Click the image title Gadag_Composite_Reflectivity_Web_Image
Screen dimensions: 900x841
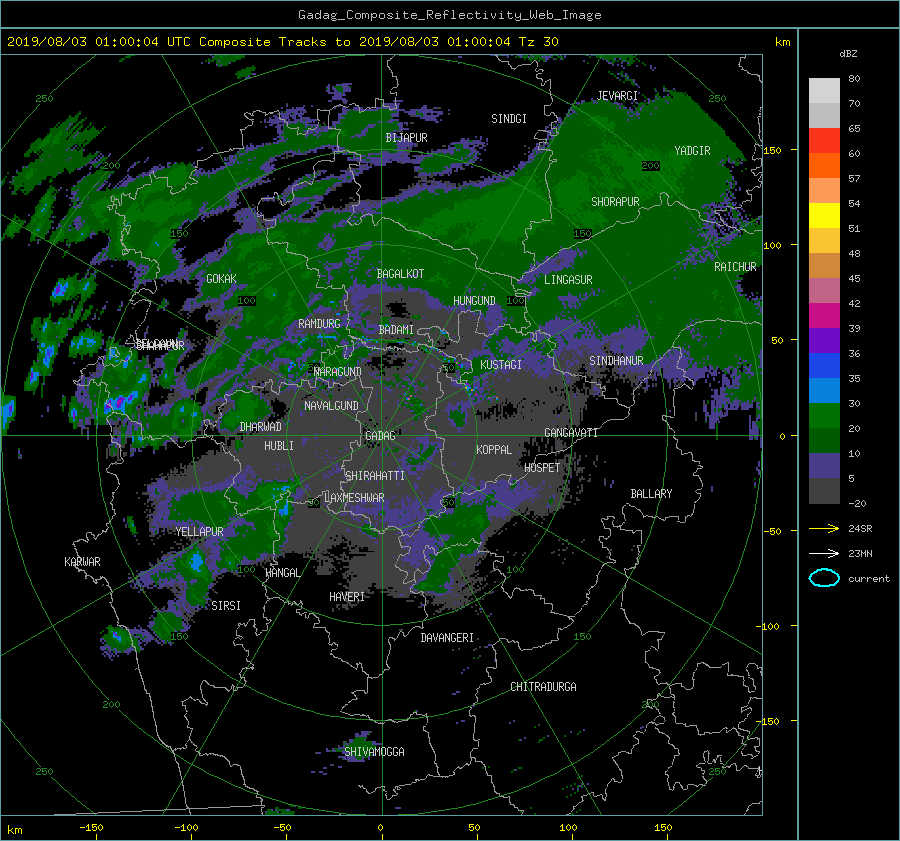tap(449, 15)
